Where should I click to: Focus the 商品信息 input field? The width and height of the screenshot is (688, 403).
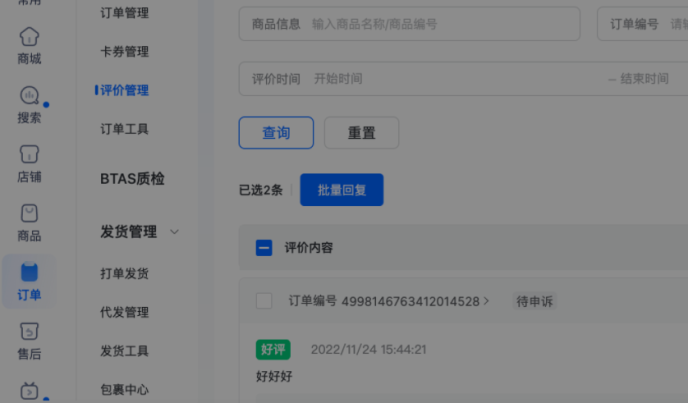(440, 24)
